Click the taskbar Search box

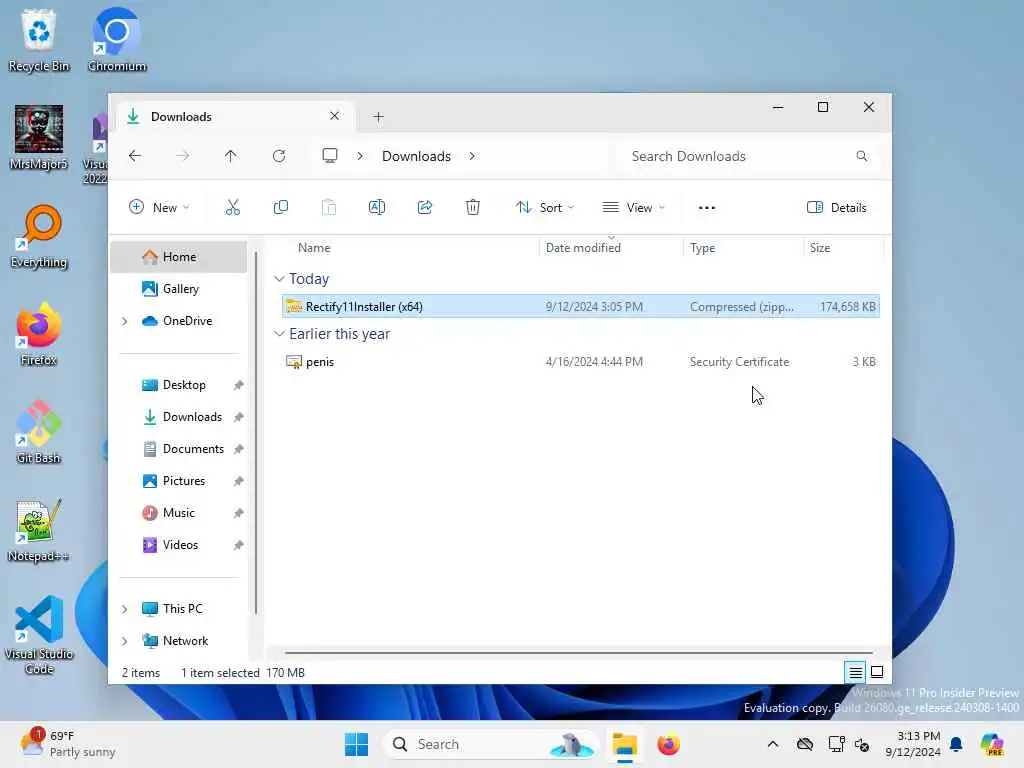coord(491,744)
